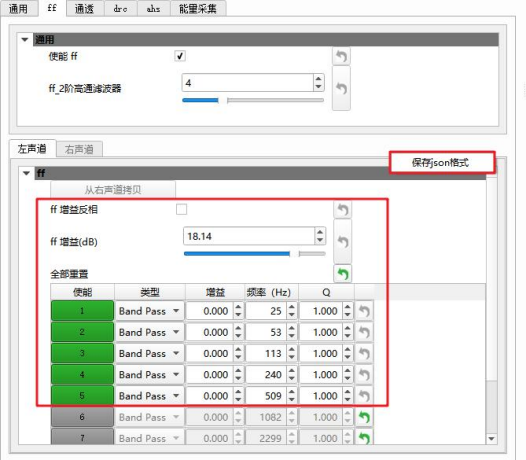
Task: Click the frequency field showing 509
Action: click(x=267, y=396)
